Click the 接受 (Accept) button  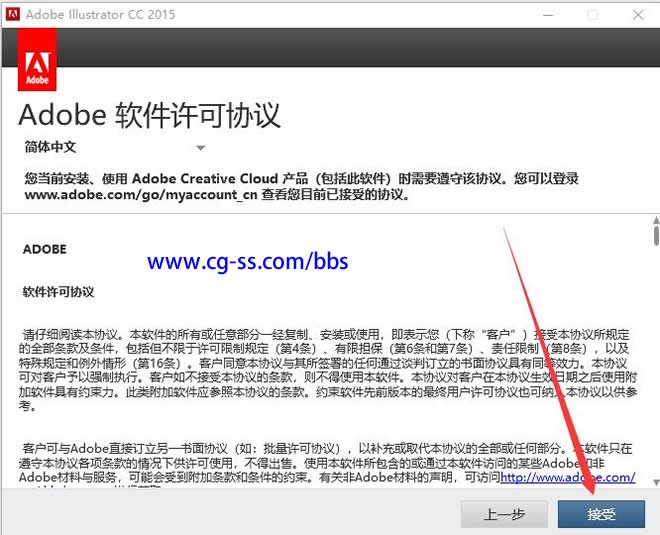[x=601, y=514]
